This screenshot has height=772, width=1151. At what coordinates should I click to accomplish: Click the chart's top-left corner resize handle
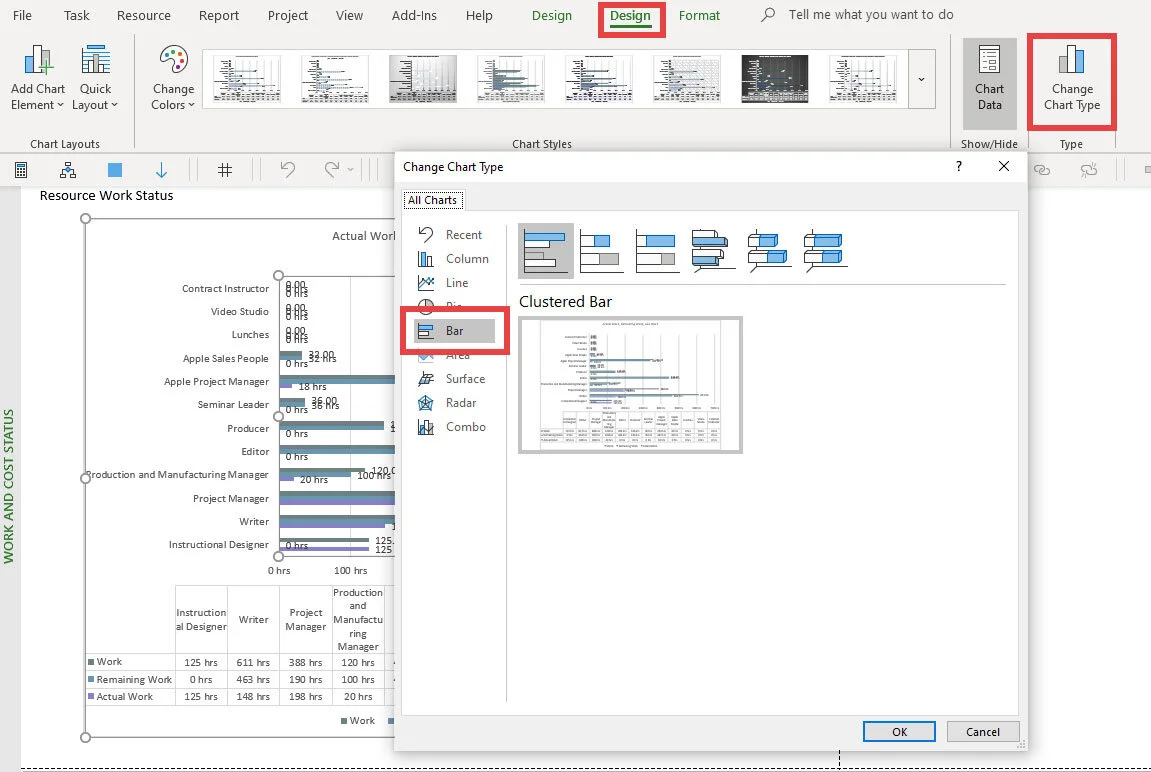(85, 219)
